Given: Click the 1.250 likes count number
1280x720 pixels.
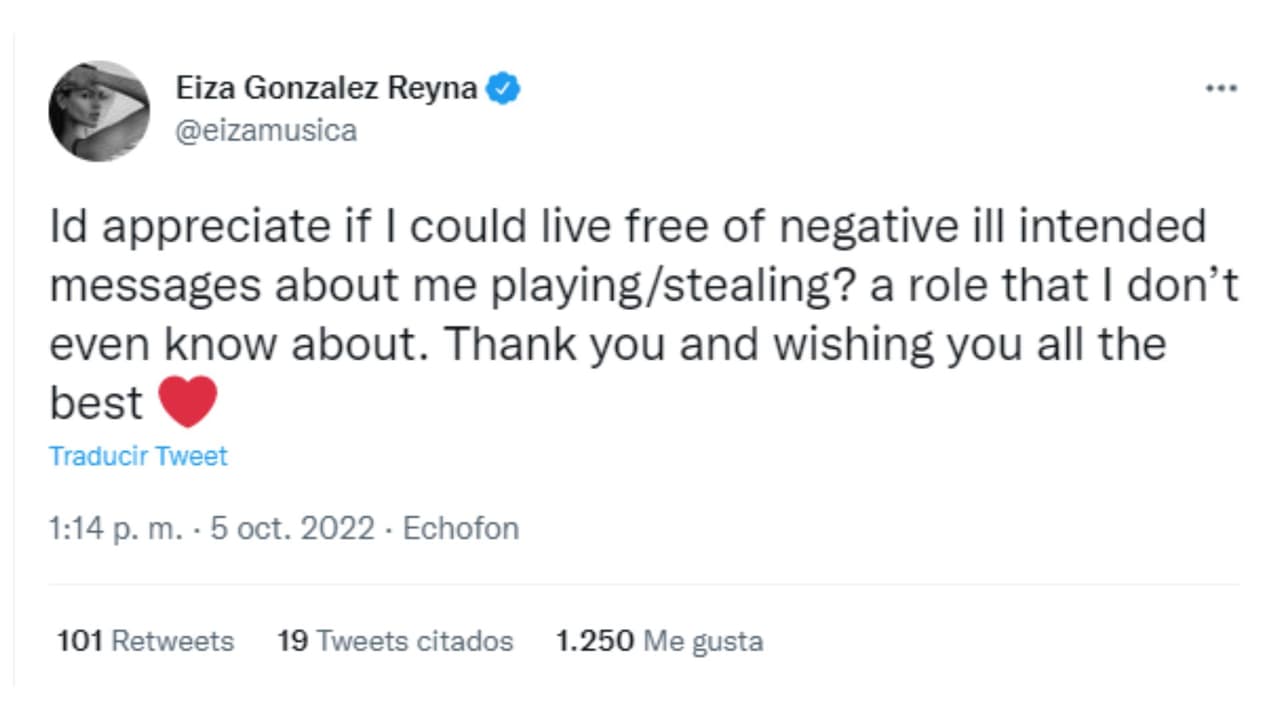Looking at the screenshot, I should 594,641.
